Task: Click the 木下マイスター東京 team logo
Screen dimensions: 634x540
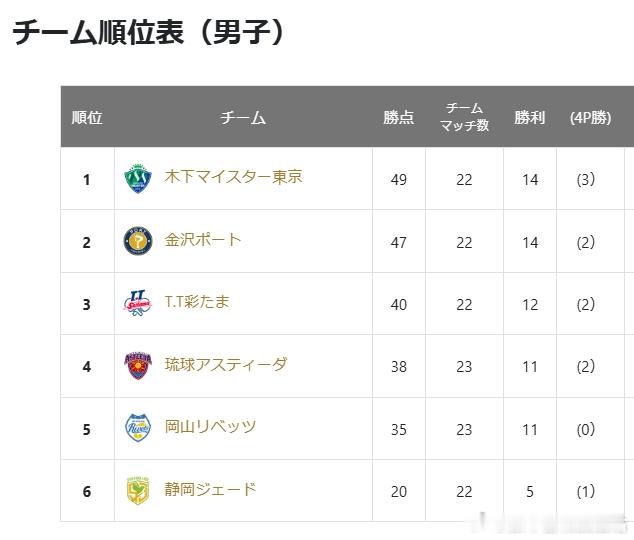Action: click(x=136, y=179)
